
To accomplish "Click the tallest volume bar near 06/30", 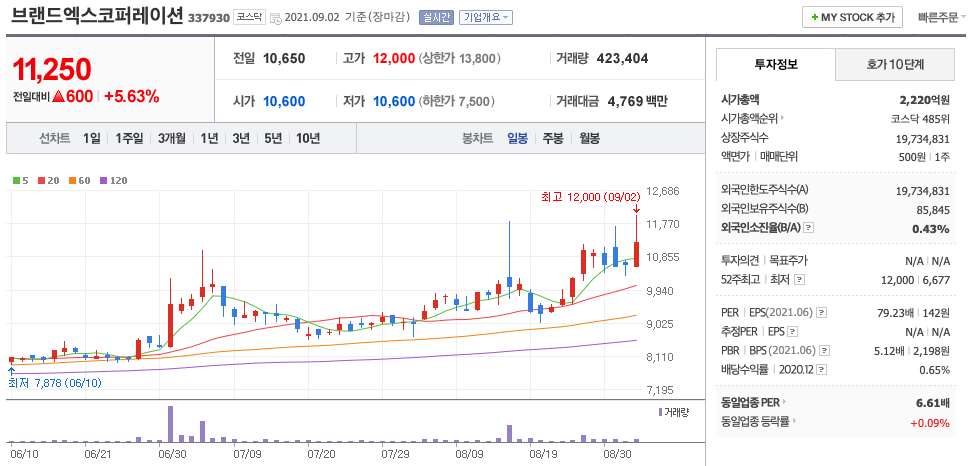I will [x=170, y=424].
